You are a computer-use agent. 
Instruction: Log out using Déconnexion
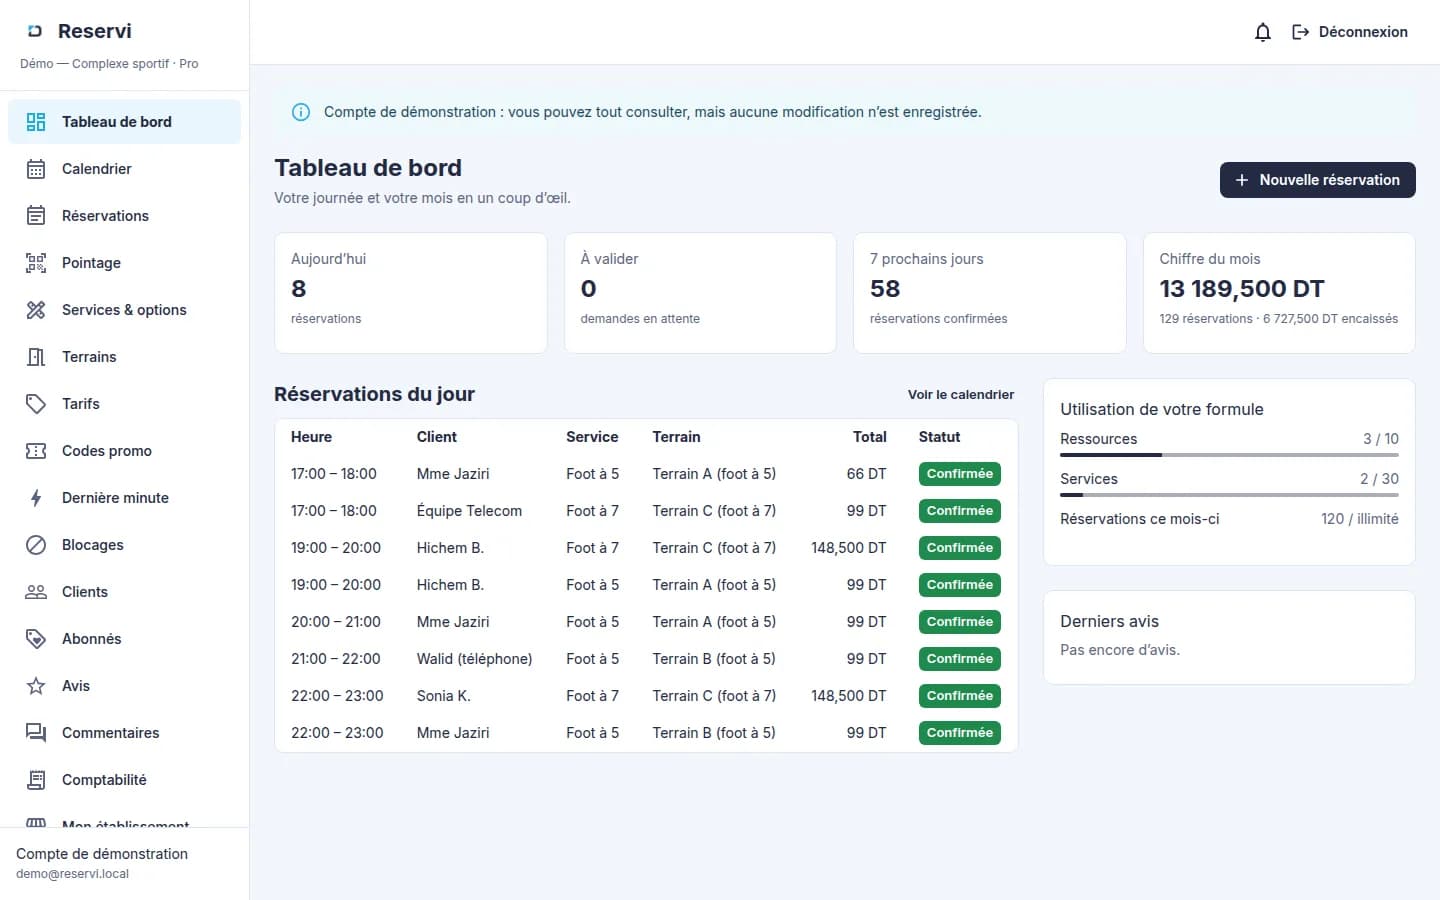tap(1350, 32)
